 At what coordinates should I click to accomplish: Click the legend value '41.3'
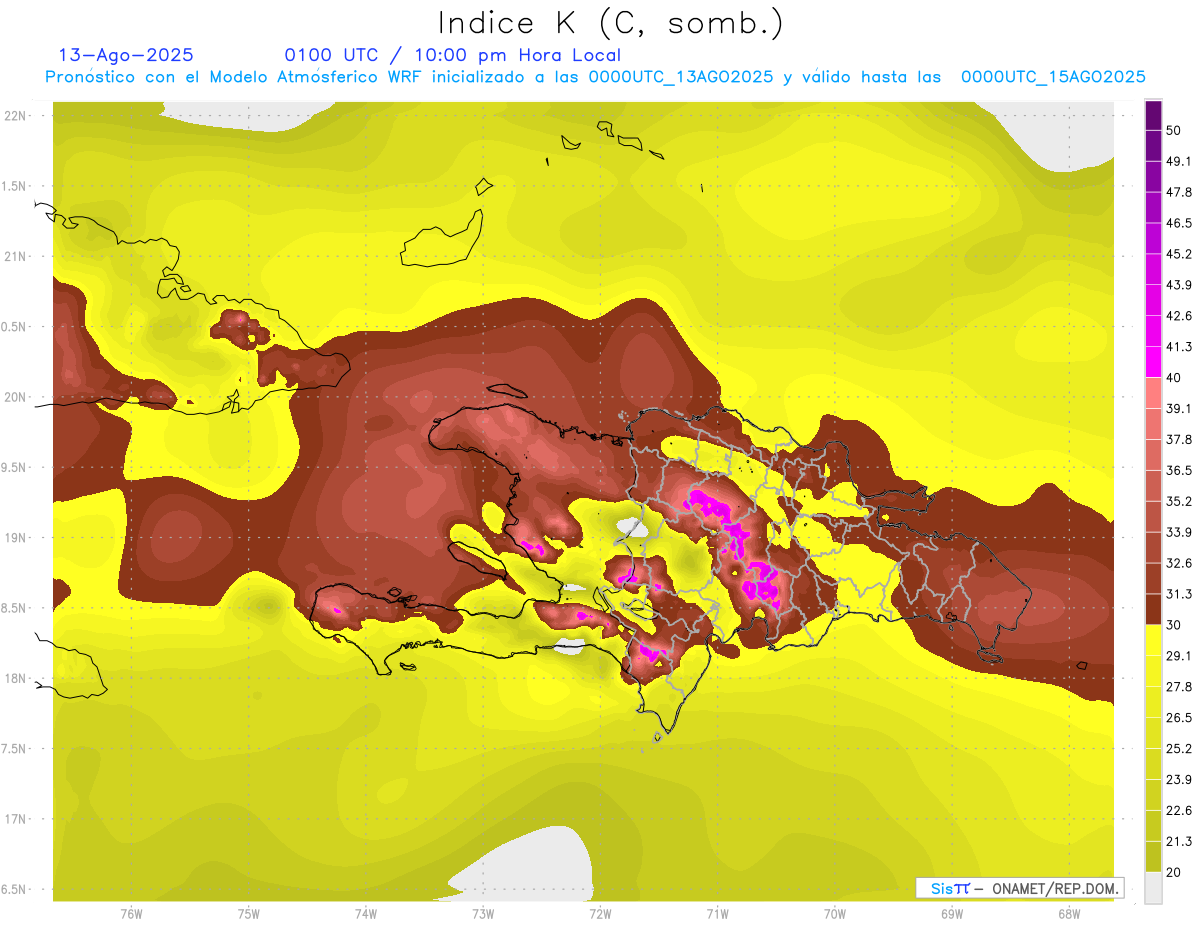tap(1179, 347)
